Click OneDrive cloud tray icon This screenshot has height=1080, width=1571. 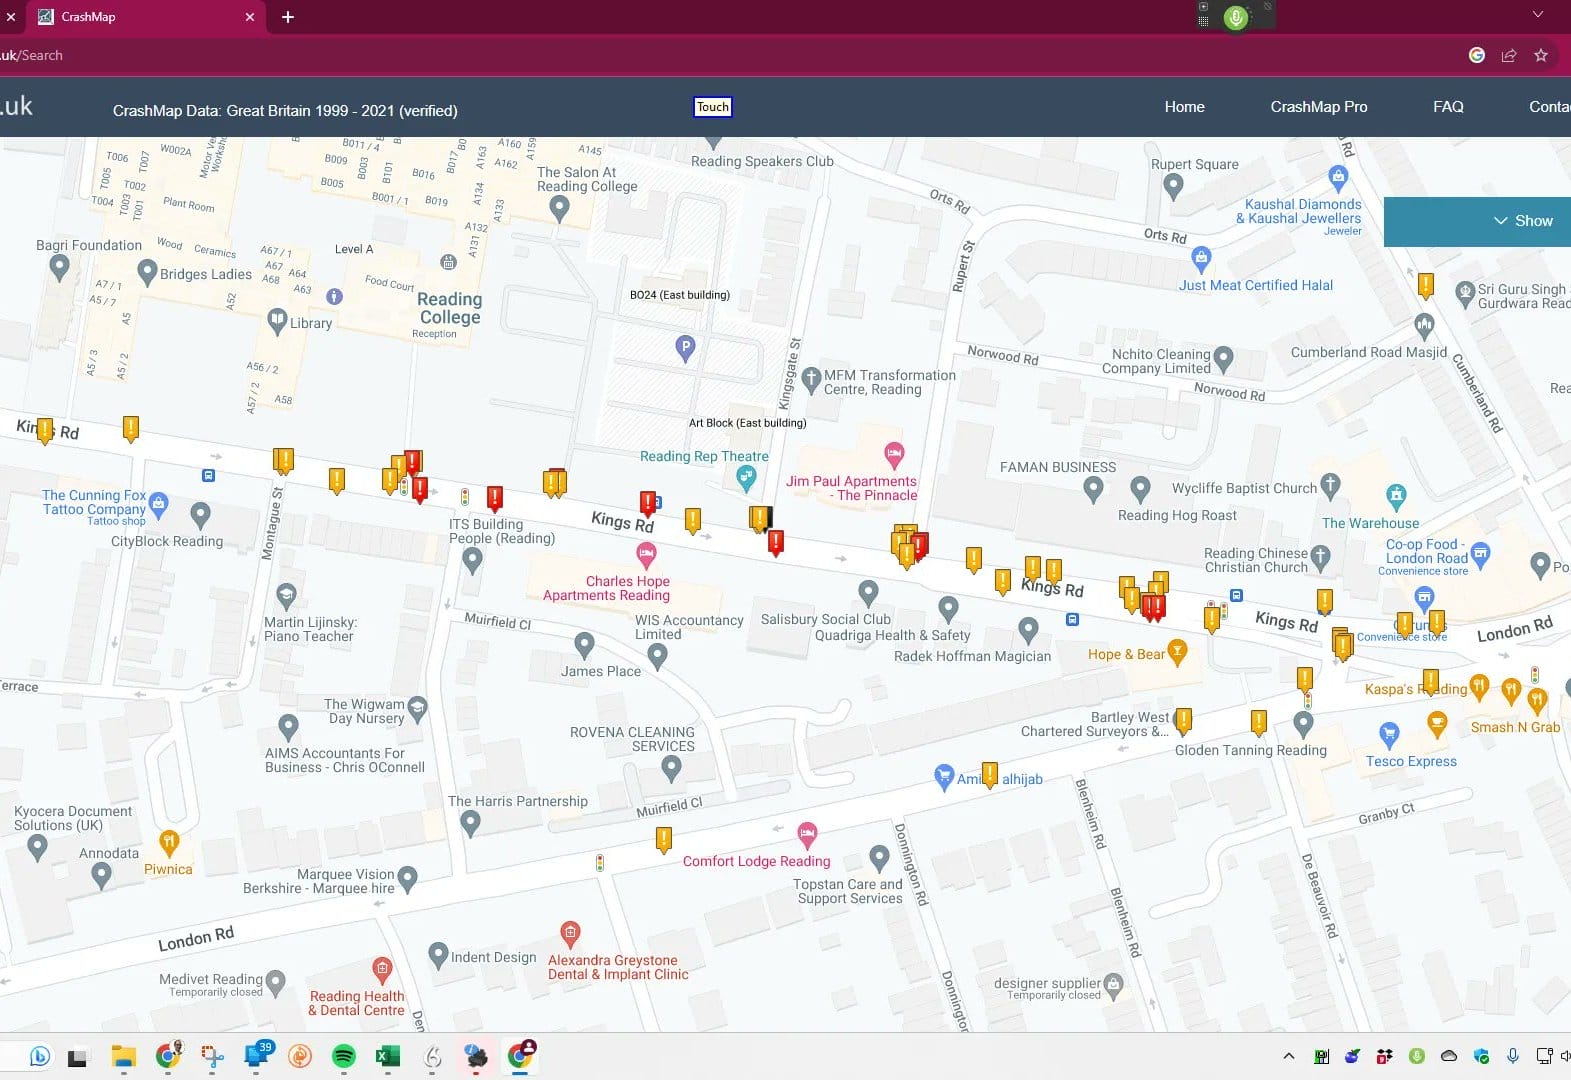[1449, 1056]
